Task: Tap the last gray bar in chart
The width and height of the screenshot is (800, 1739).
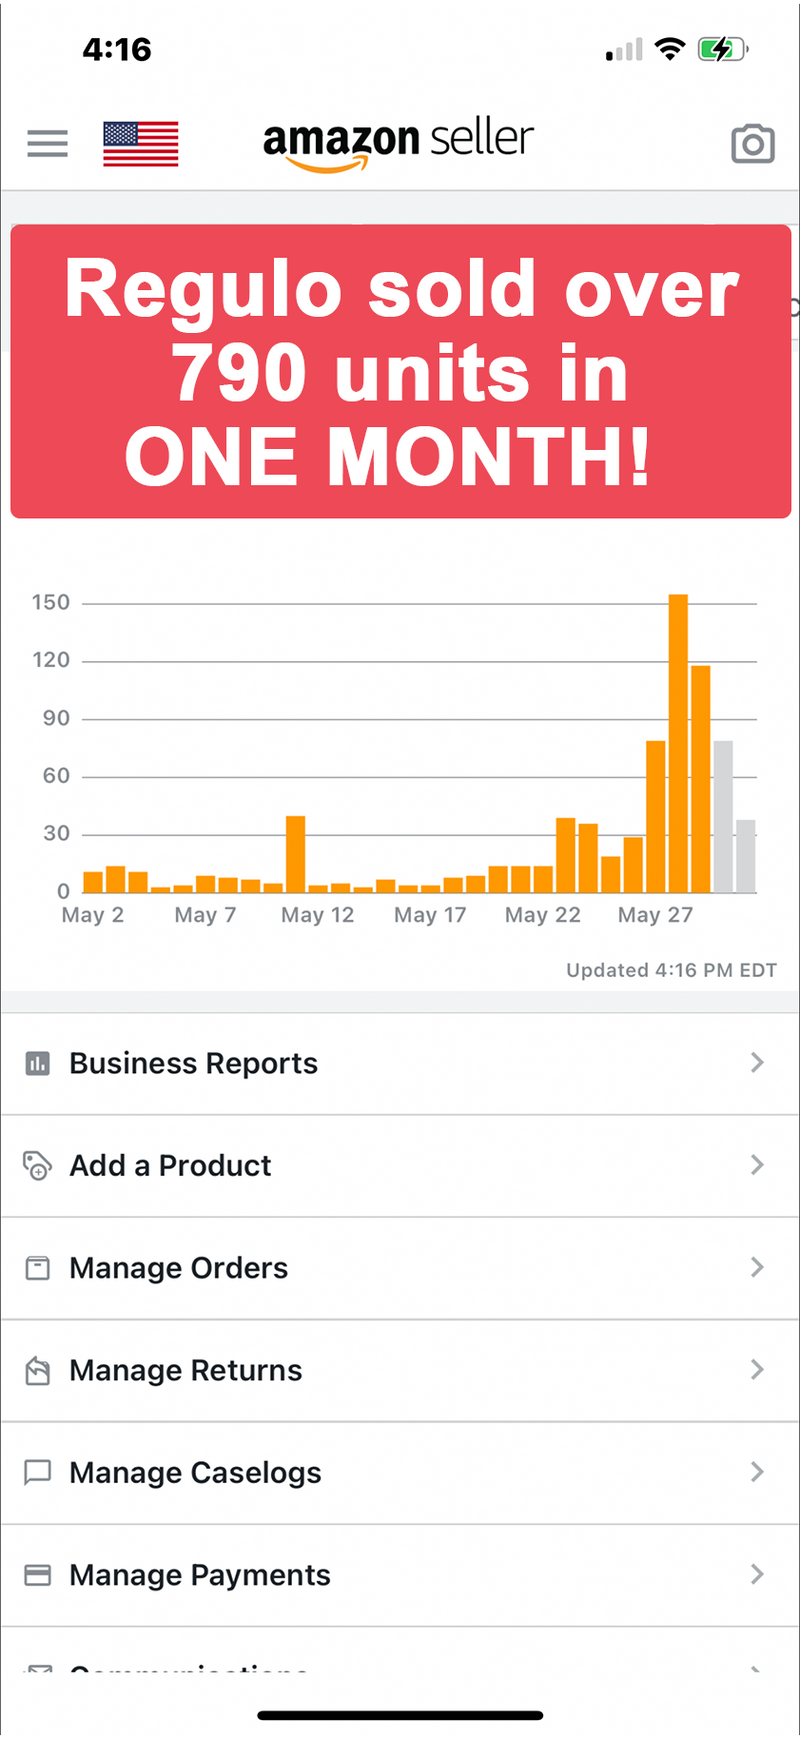Action: pyautogui.click(x=745, y=856)
